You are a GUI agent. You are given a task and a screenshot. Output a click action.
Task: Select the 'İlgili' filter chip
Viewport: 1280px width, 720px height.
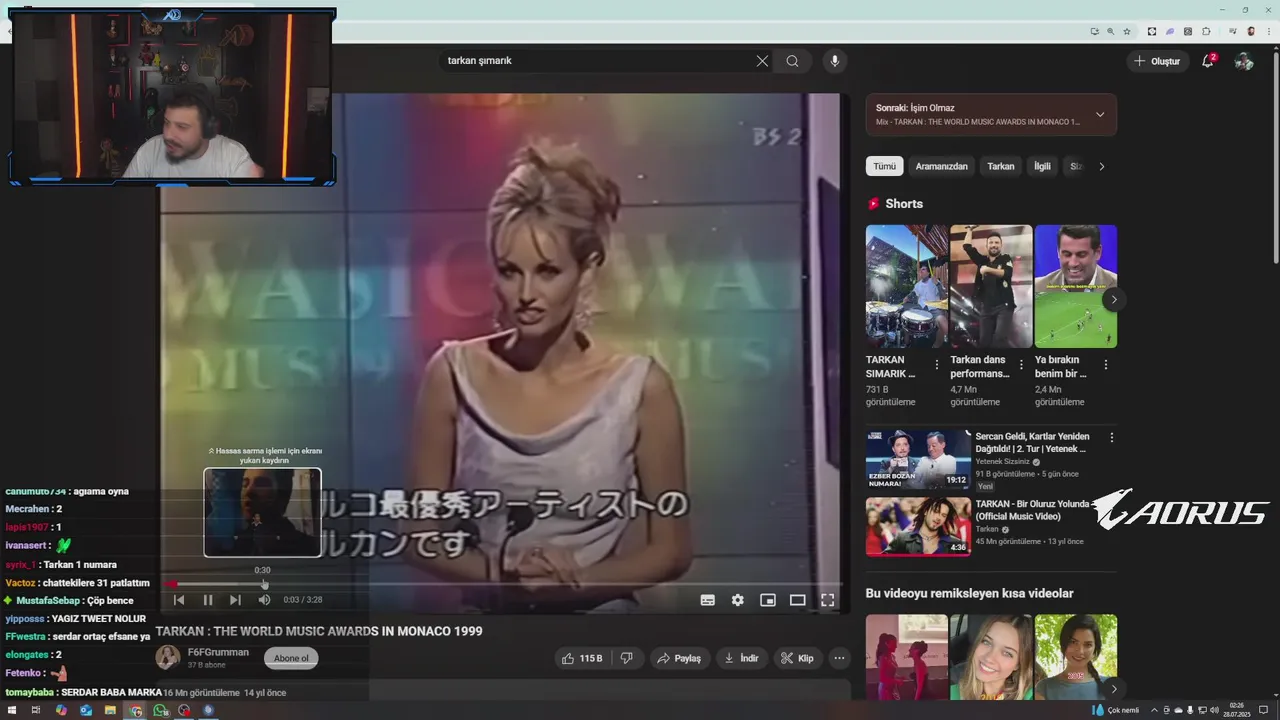[1042, 166]
